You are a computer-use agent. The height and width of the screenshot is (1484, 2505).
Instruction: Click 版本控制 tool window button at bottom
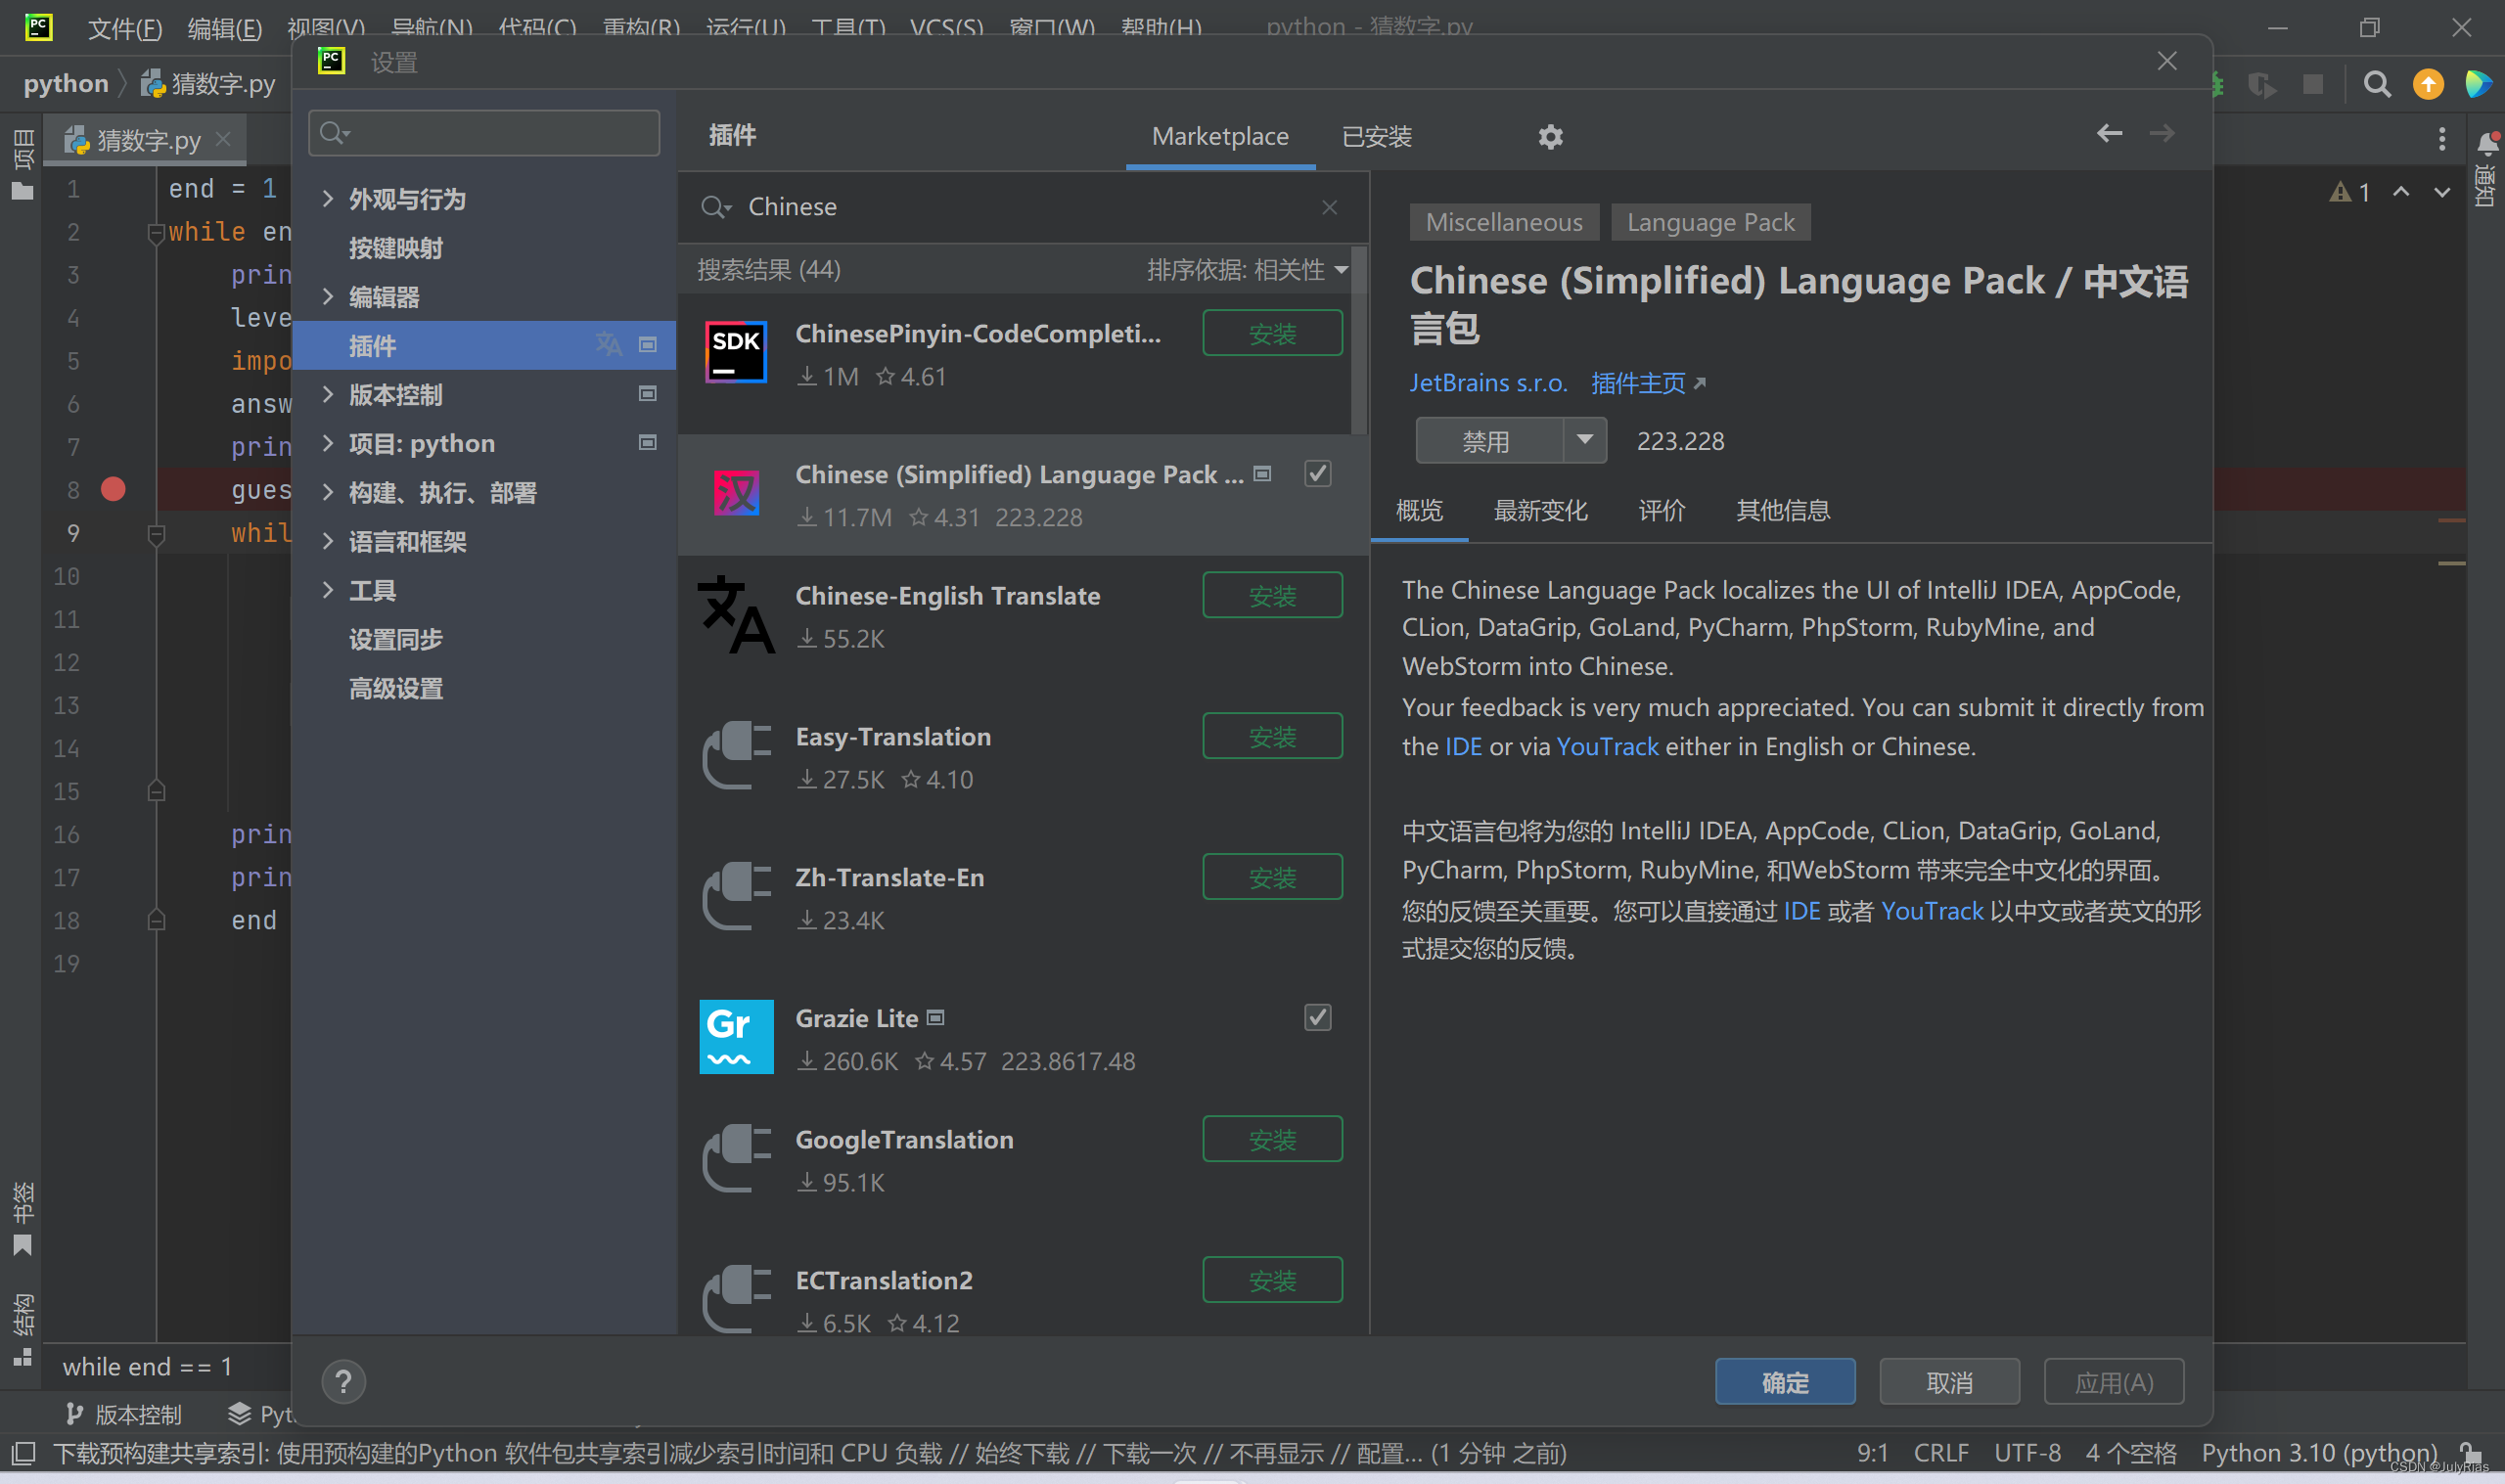point(124,1414)
